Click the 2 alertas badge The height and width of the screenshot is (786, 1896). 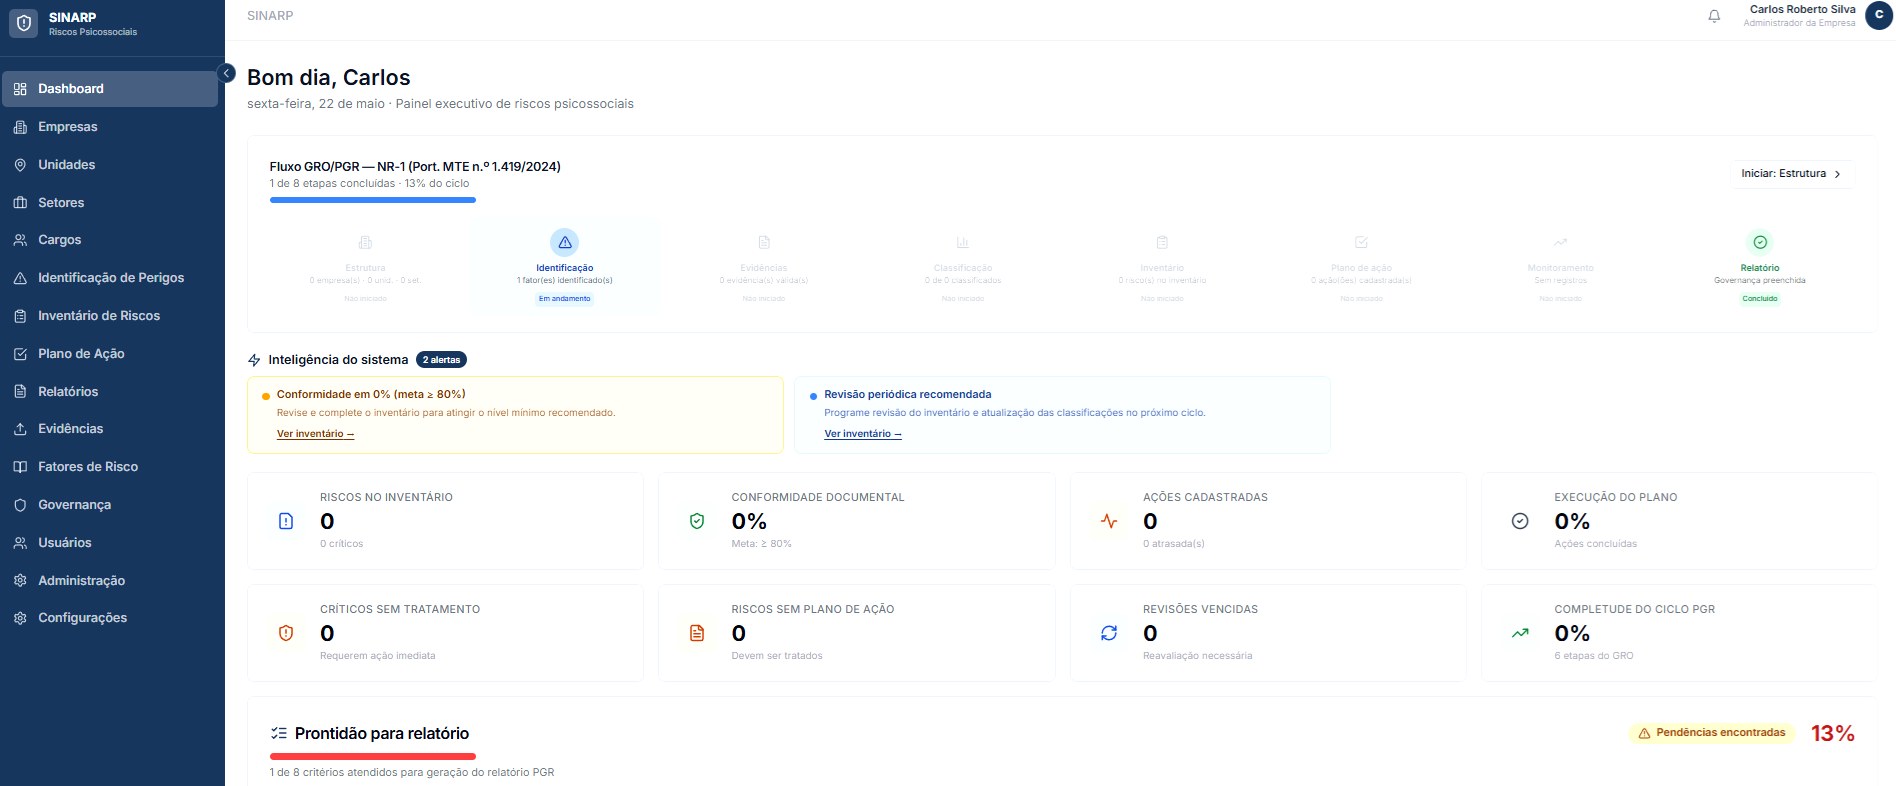(x=441, y=360)
